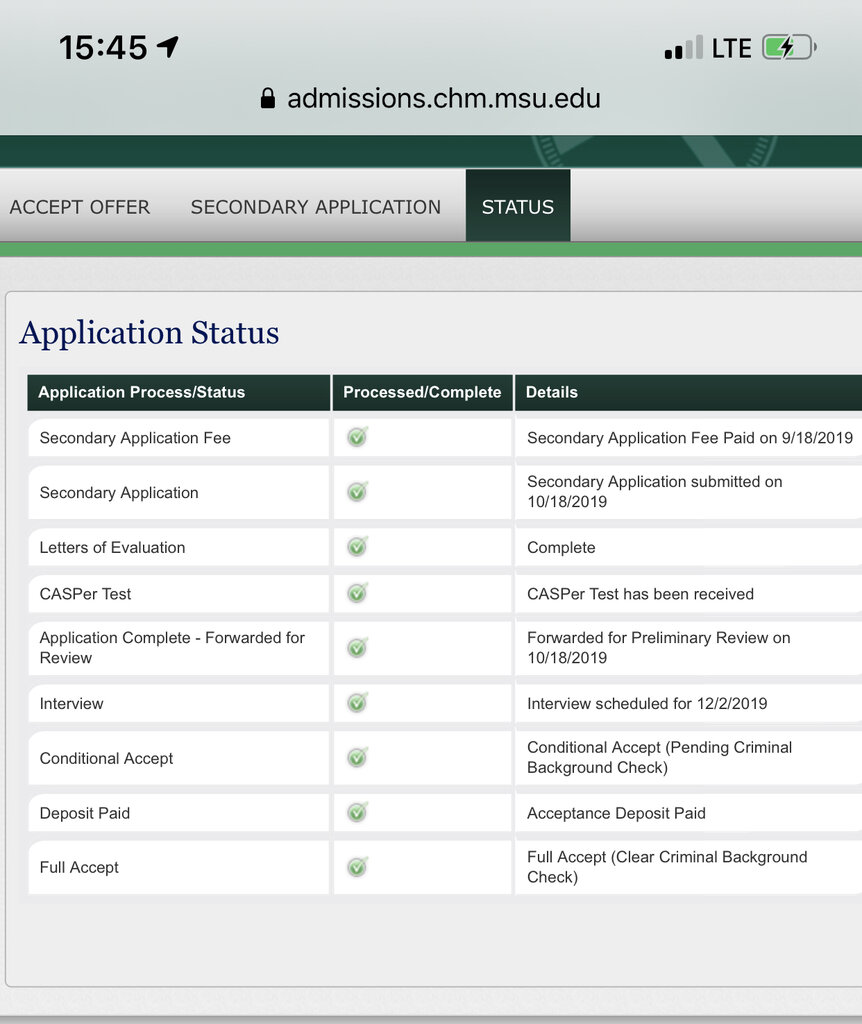Open the ACCEPT OFFER tab
This screenshot has height=1024, width=862.
[80, 207]
